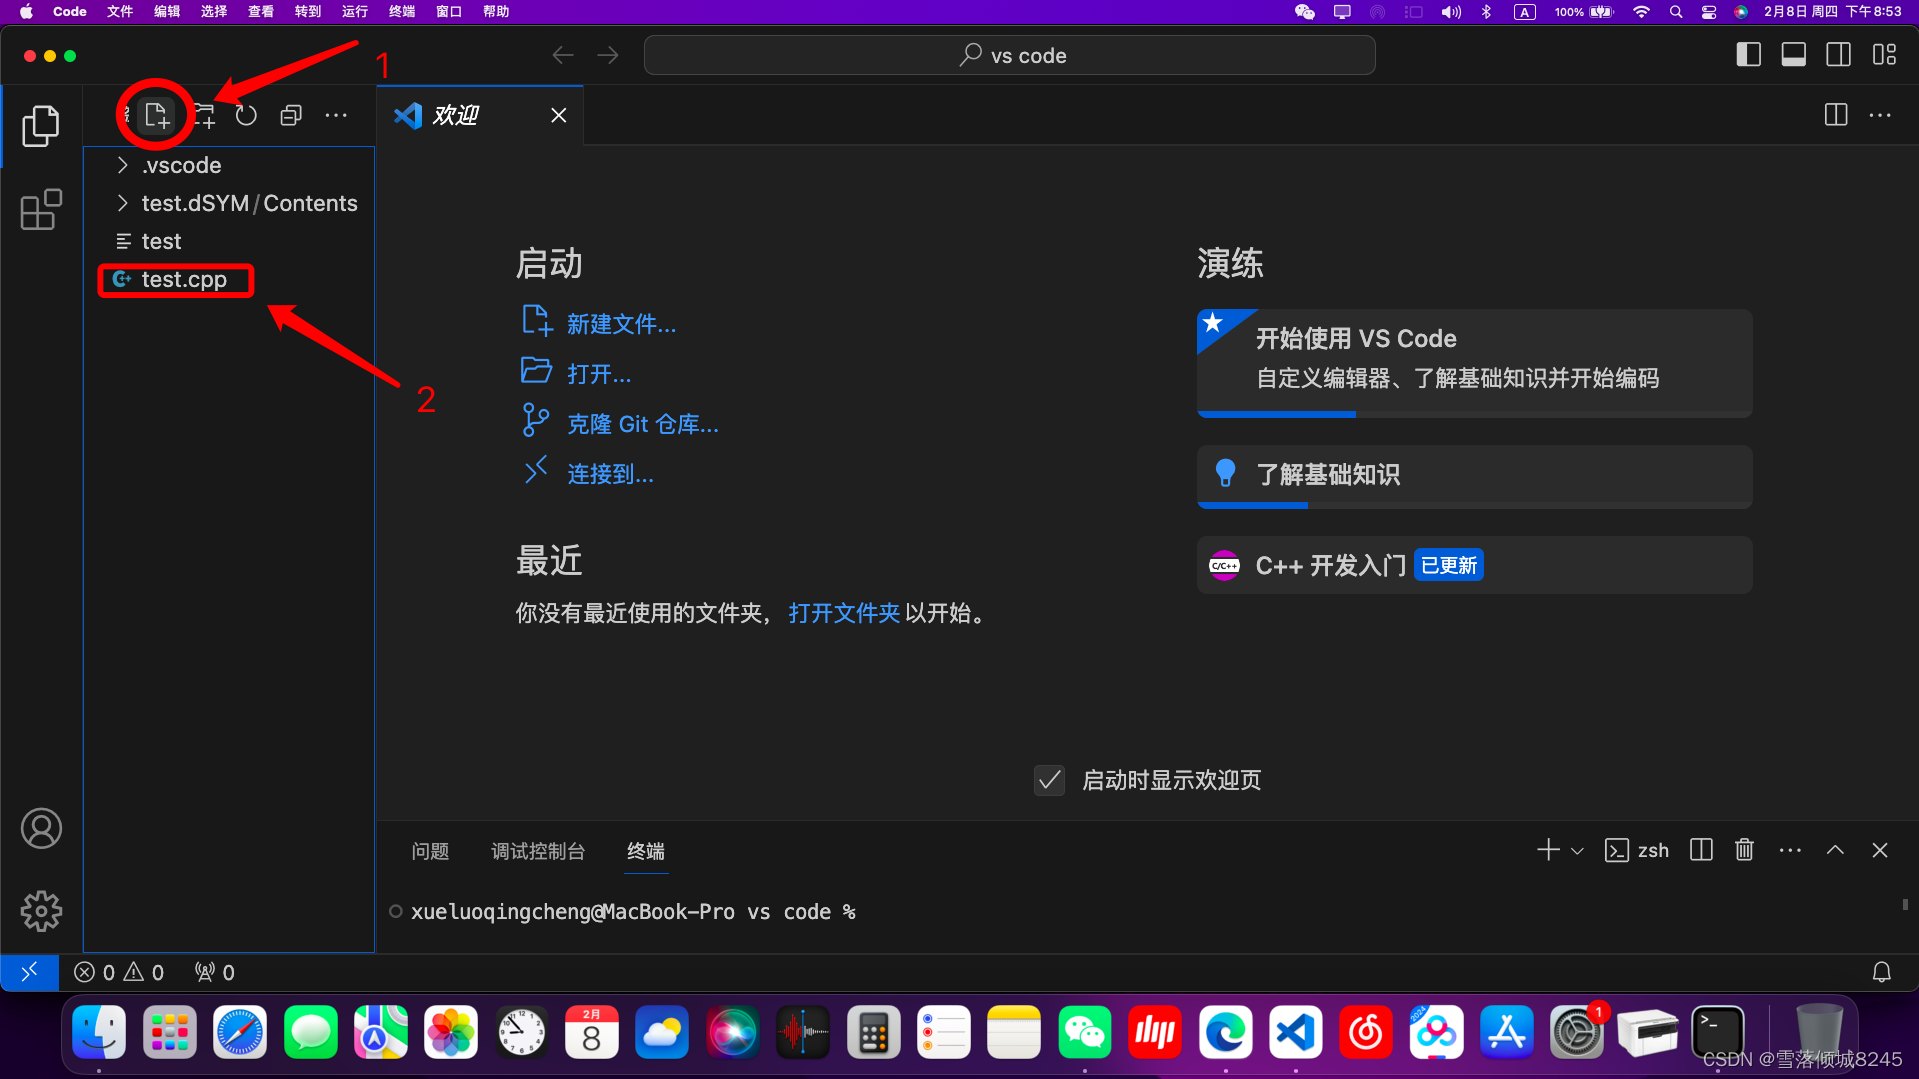Open terminal launch profile dropdown arrow

tap(1577, 851)
